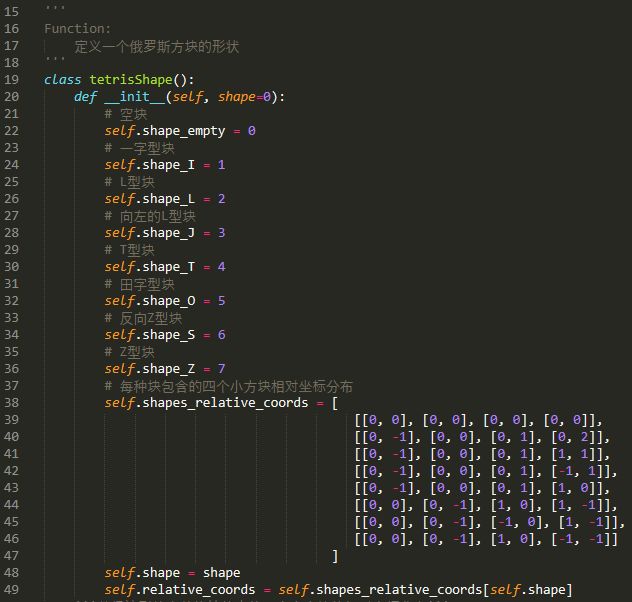This screenshot has width=632, height=602.
Task: Click the closing bracket on line 47
Action: [x=335, y=556]
